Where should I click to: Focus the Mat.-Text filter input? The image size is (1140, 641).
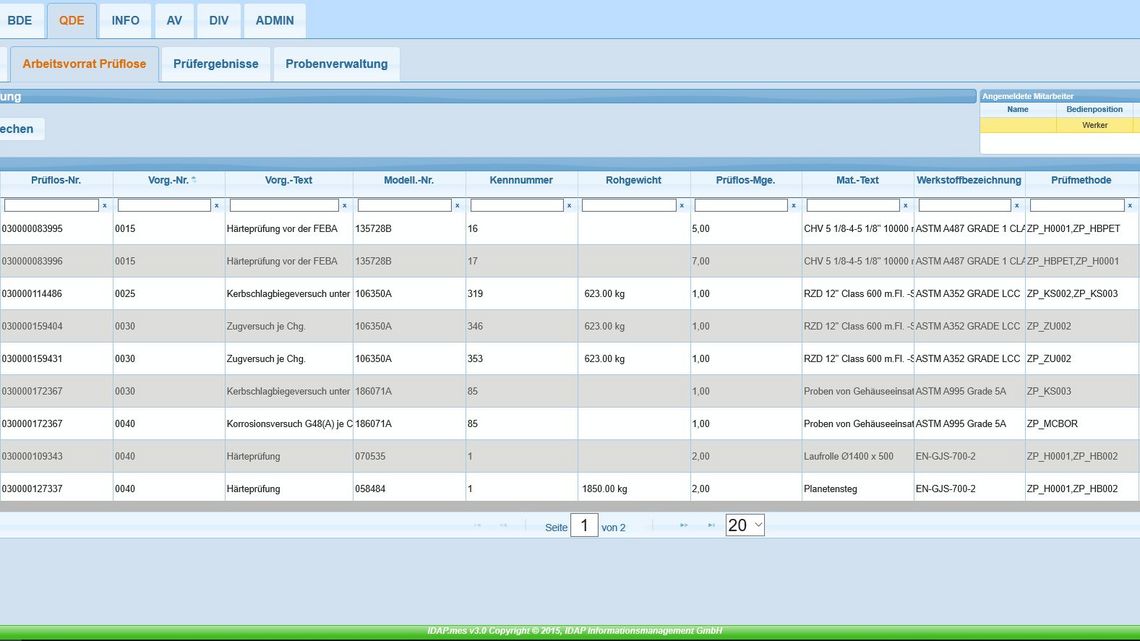coord(853,206)
